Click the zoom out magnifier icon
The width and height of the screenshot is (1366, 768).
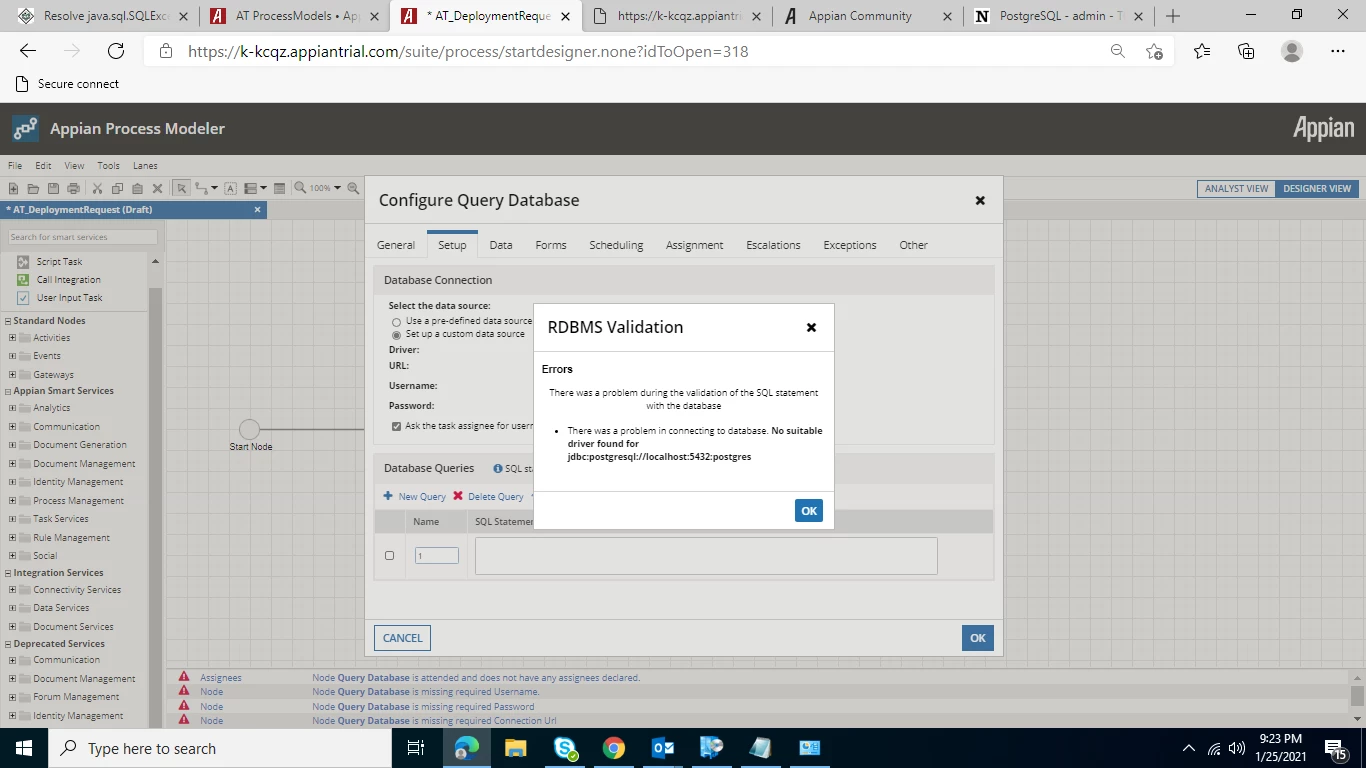tap(353, 188)
